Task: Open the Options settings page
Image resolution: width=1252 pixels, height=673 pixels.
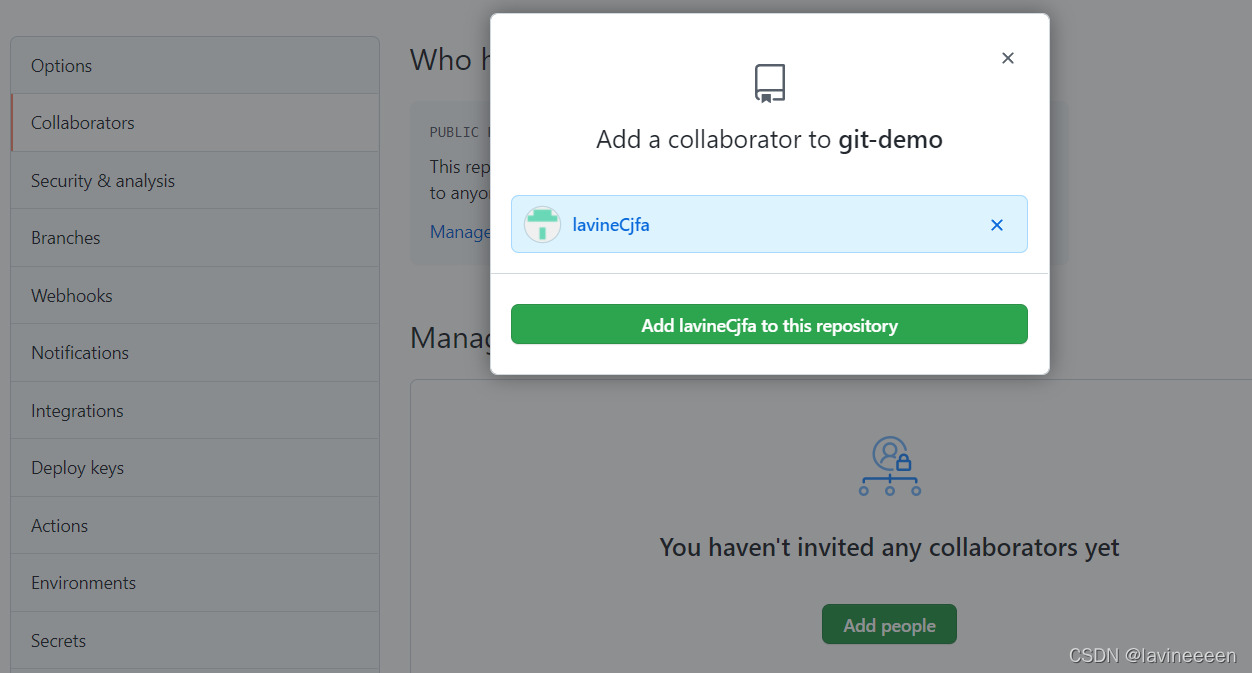Action: (x=195, y=66)
